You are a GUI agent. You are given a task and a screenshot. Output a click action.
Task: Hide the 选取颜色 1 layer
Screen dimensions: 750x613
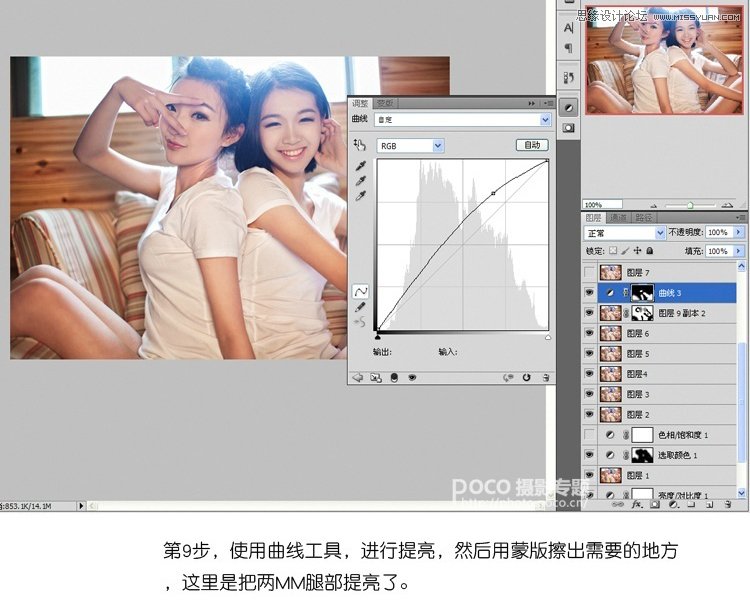coord(590,455)
